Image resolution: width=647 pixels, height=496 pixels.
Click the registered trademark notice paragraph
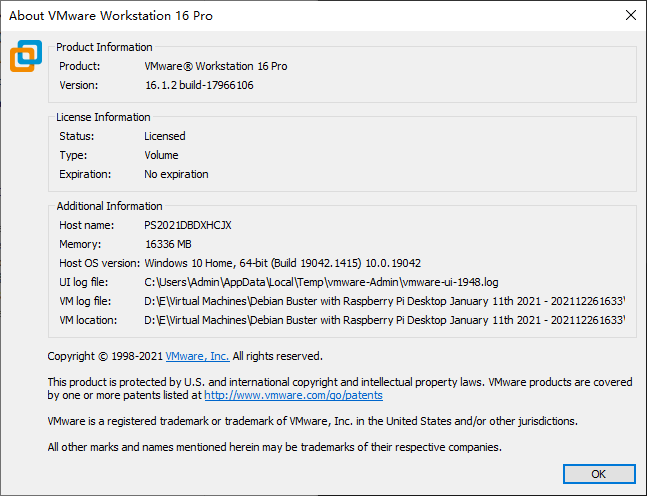click(x=312, y=421)
